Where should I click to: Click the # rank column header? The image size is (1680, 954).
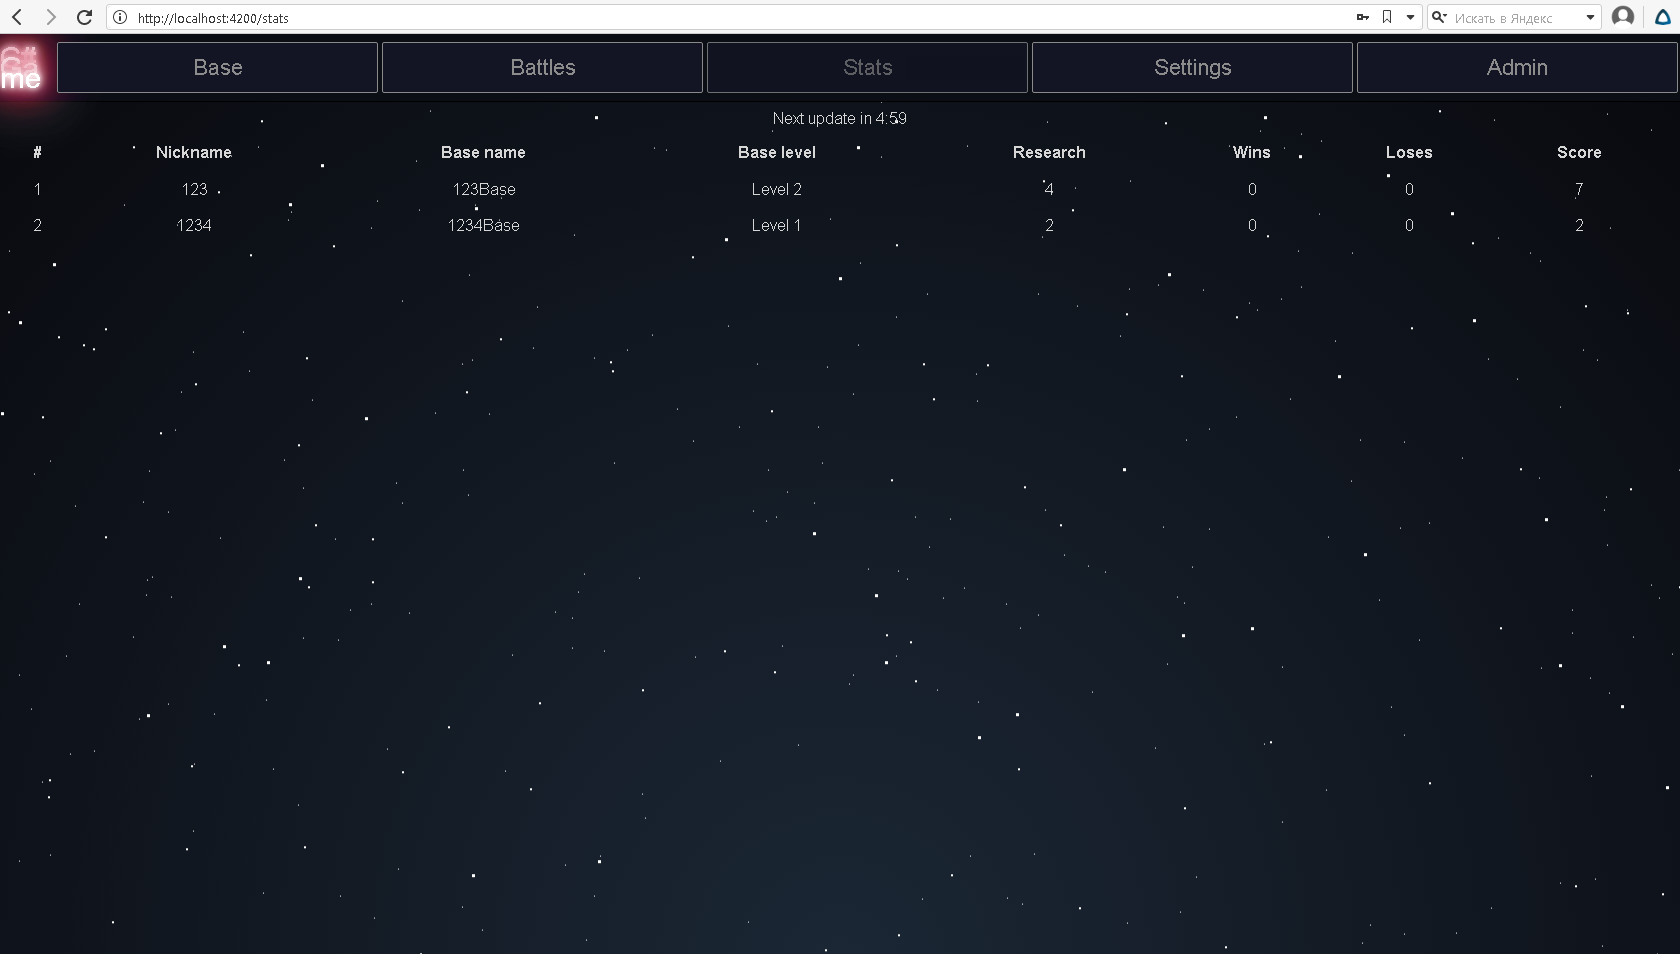tap(37, 152)
